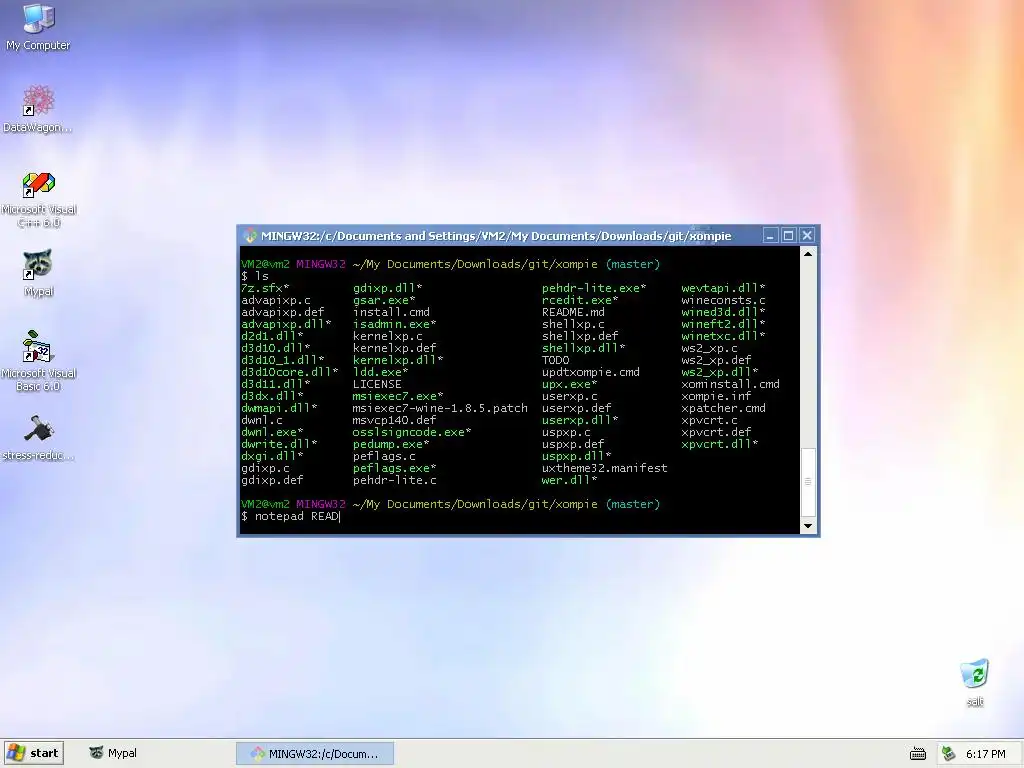
Task: Click on ws2_xp.dll* in the listing
Action: 720,372
